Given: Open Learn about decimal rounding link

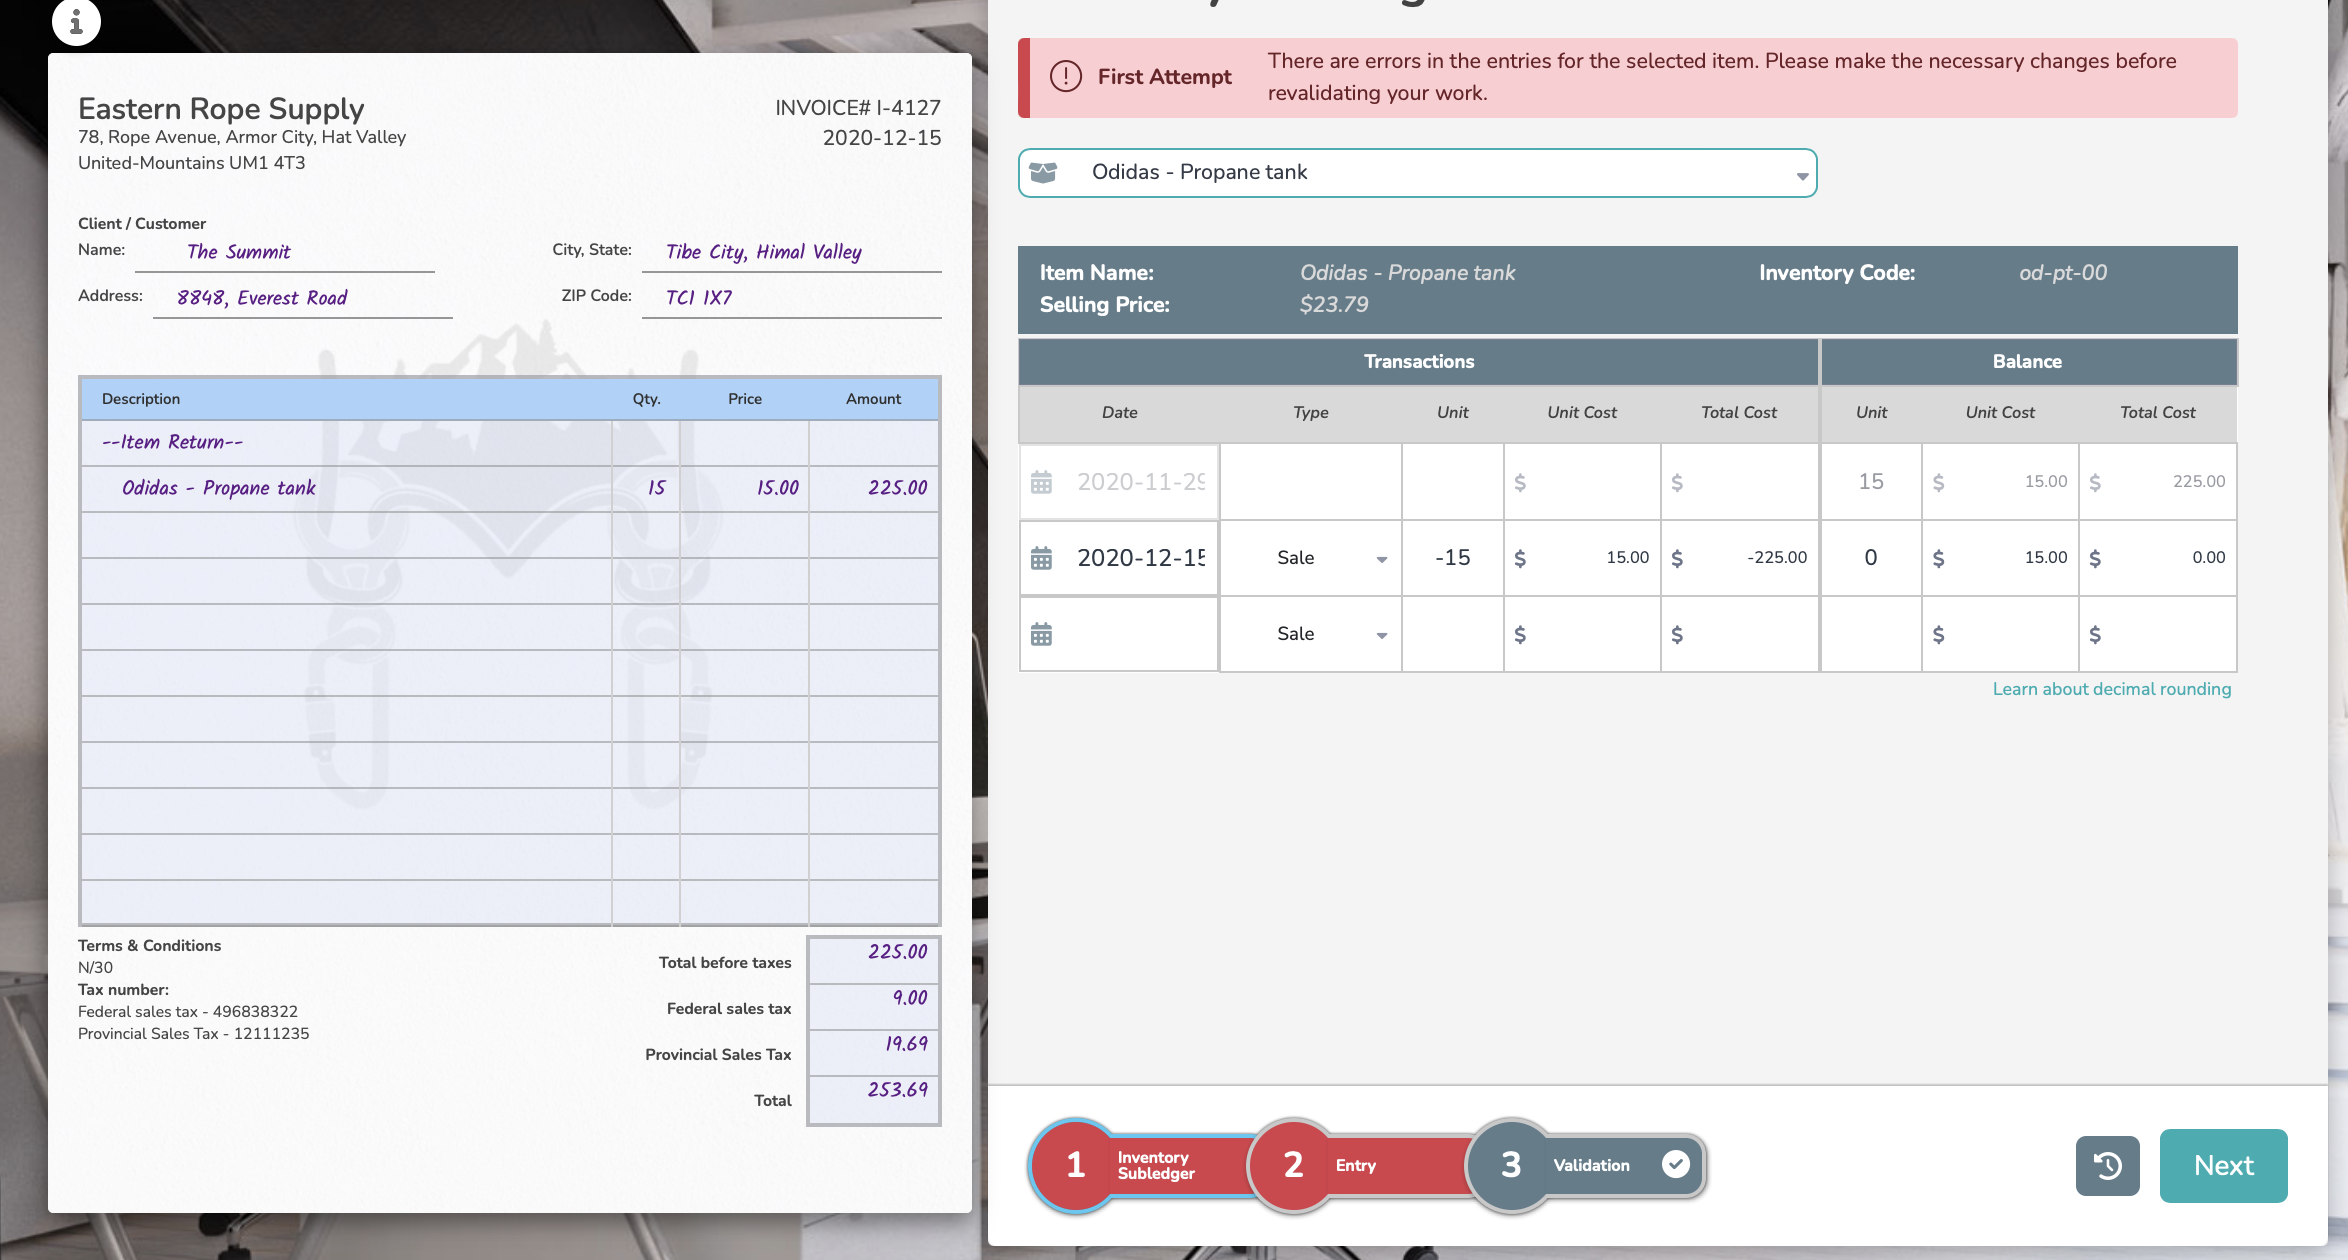Looking at the screenshot, I should point(2111,689).
